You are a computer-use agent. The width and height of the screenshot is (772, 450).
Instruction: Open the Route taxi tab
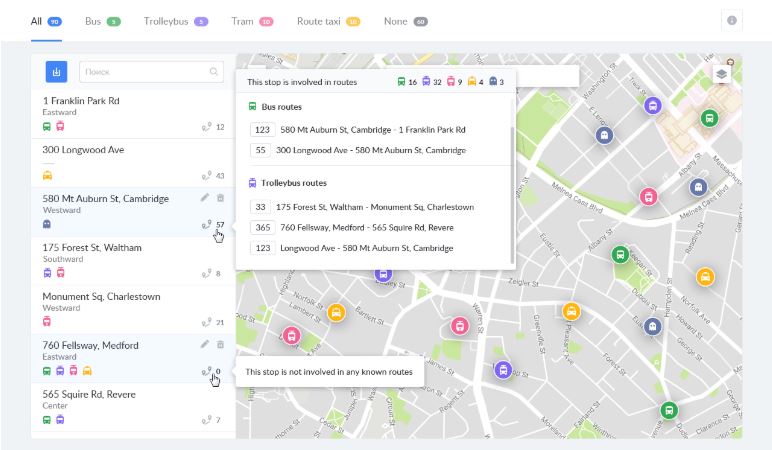tap(328, 20)
